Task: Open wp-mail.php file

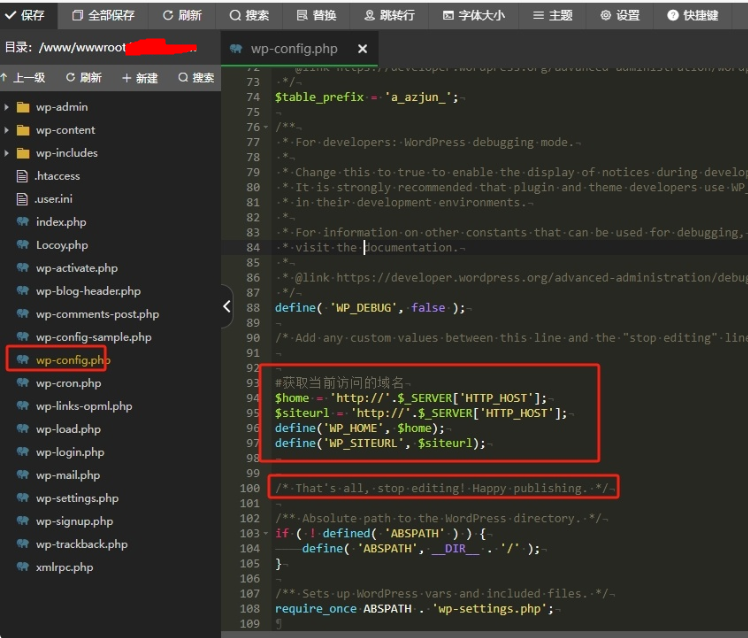Action: (x=68, y=475)
